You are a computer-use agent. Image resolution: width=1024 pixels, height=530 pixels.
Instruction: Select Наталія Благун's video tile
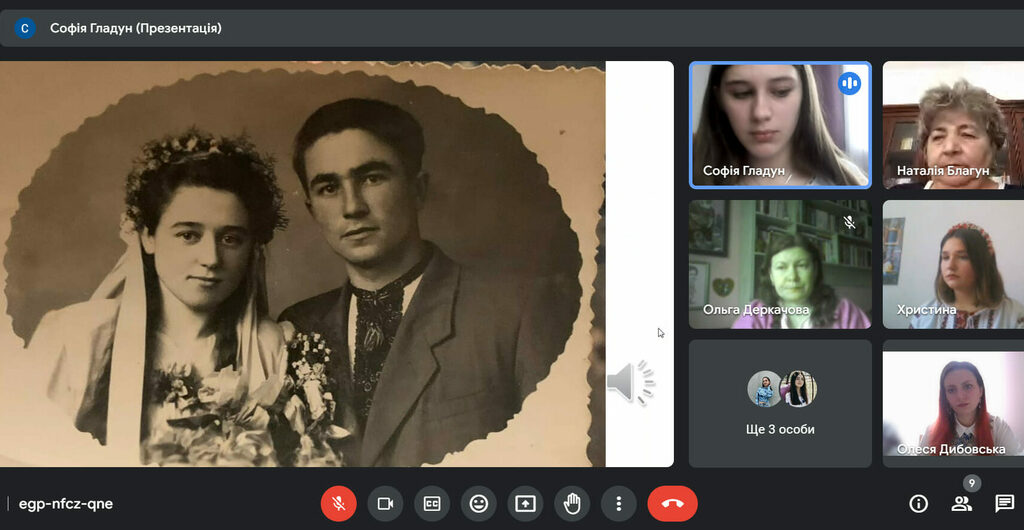[x=952, y=125]
